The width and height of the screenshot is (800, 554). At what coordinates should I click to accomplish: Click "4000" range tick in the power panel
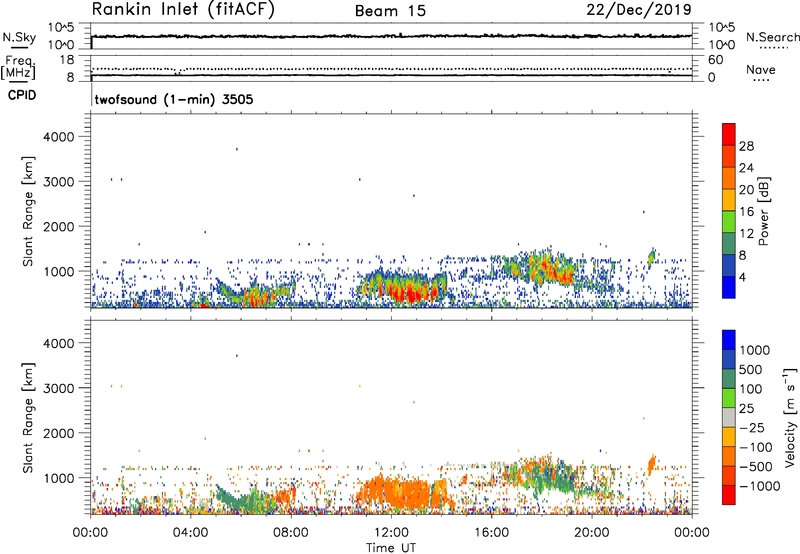[x=59, y=137]
